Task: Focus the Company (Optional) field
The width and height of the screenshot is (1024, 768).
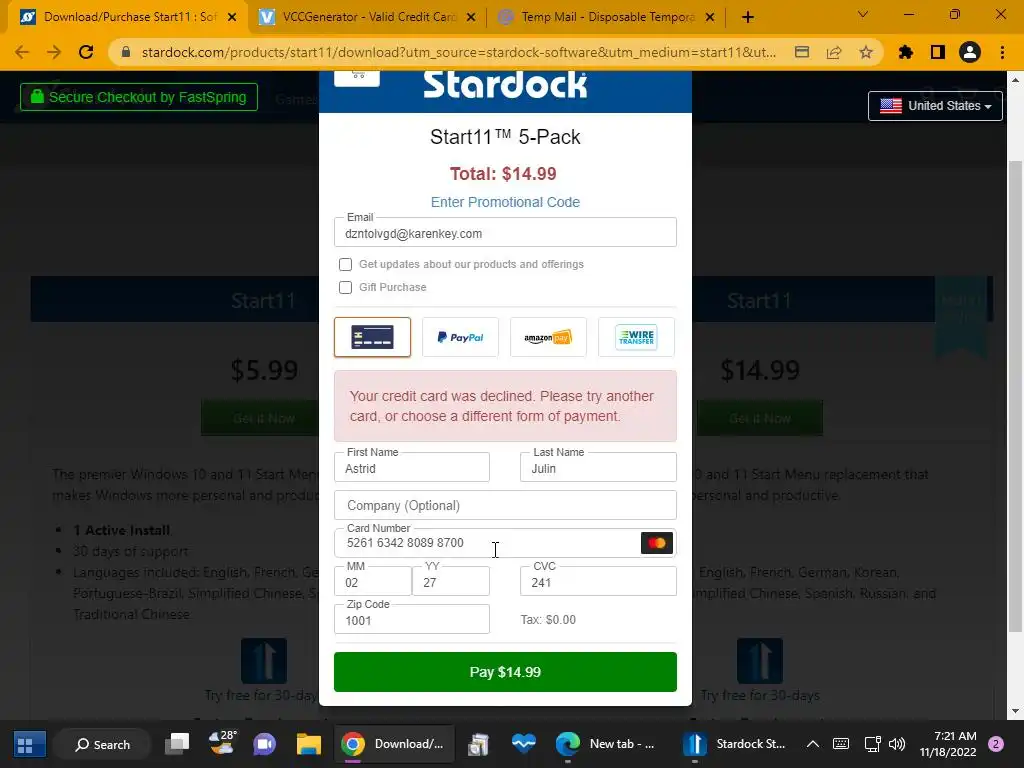Action: 505,505
